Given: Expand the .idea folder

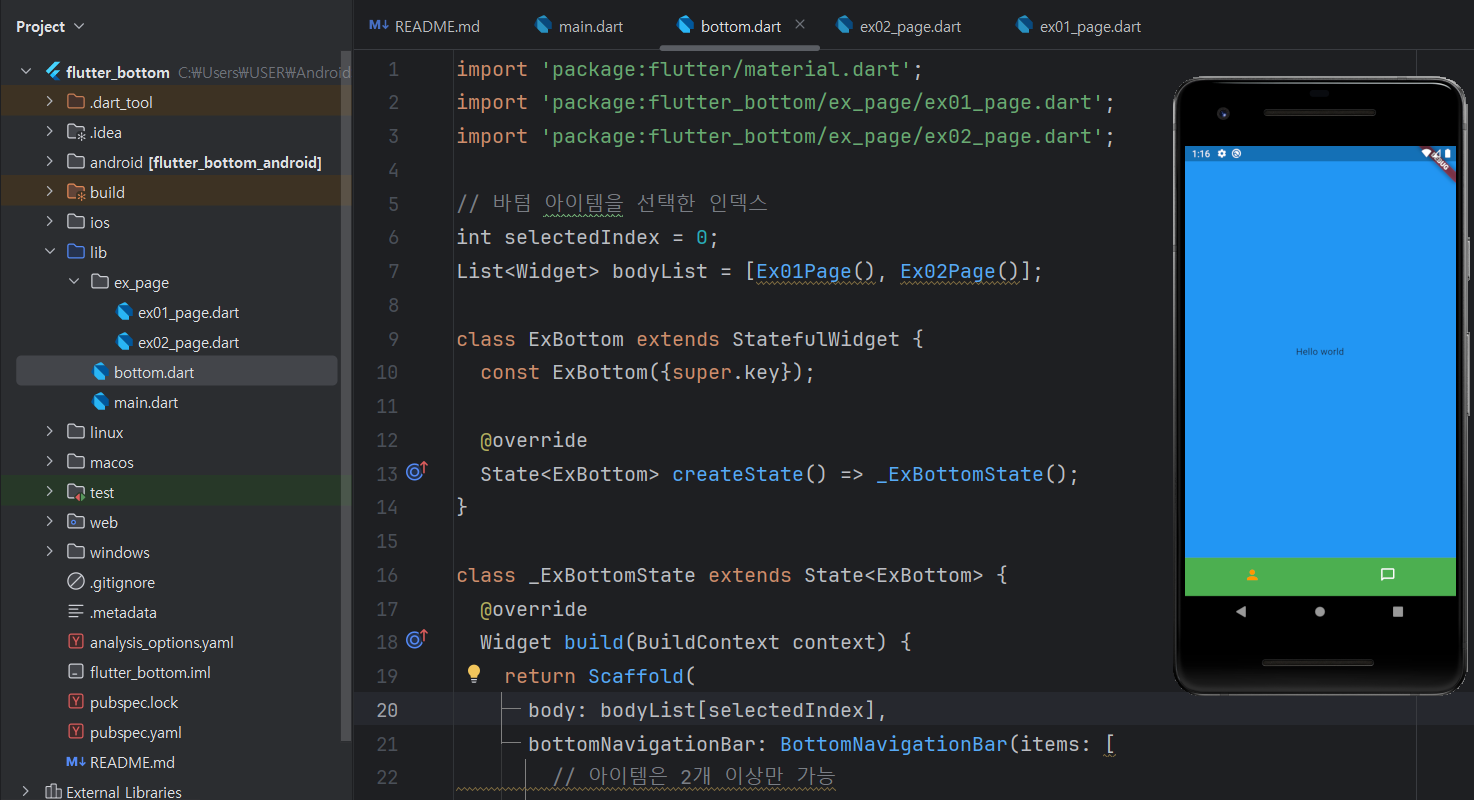Looking at the screenshot, I should tap(50, 132).
